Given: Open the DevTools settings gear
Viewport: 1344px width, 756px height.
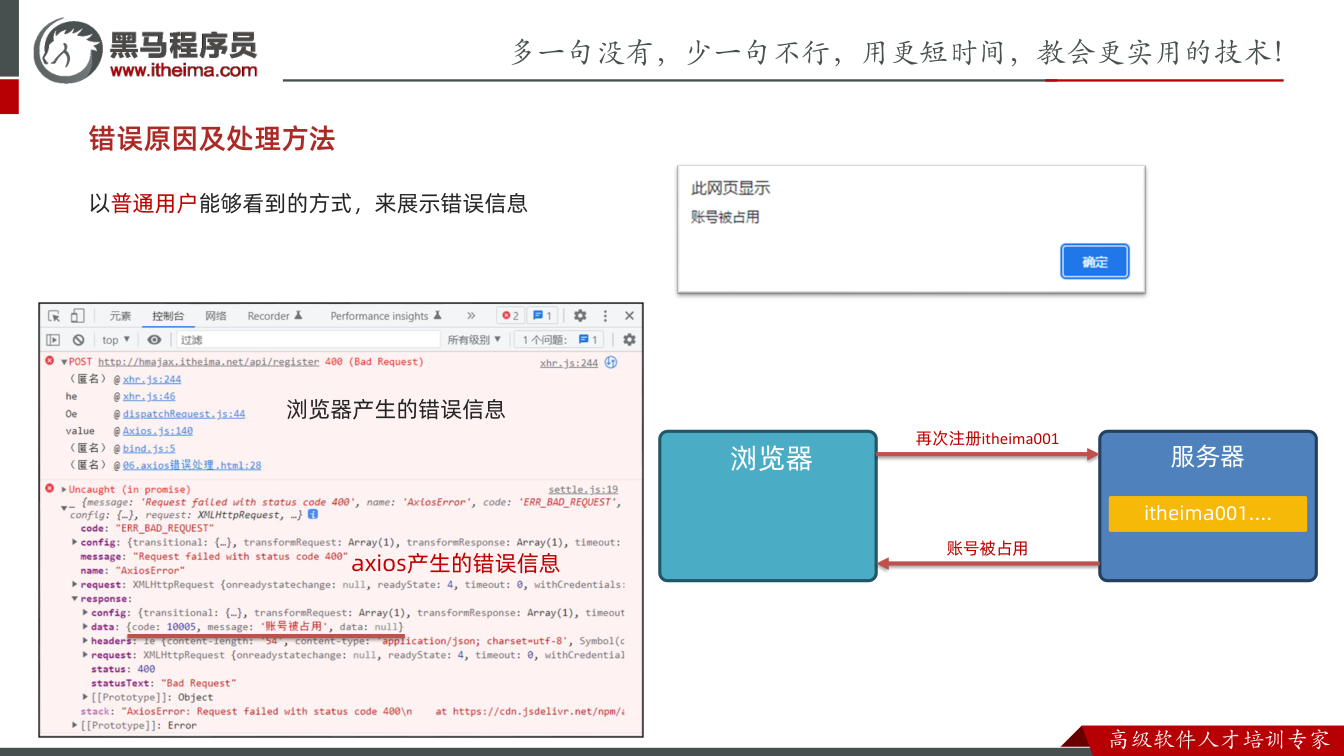Looking at the screenshot, I should pyautogui.click(x=580, y=316).
